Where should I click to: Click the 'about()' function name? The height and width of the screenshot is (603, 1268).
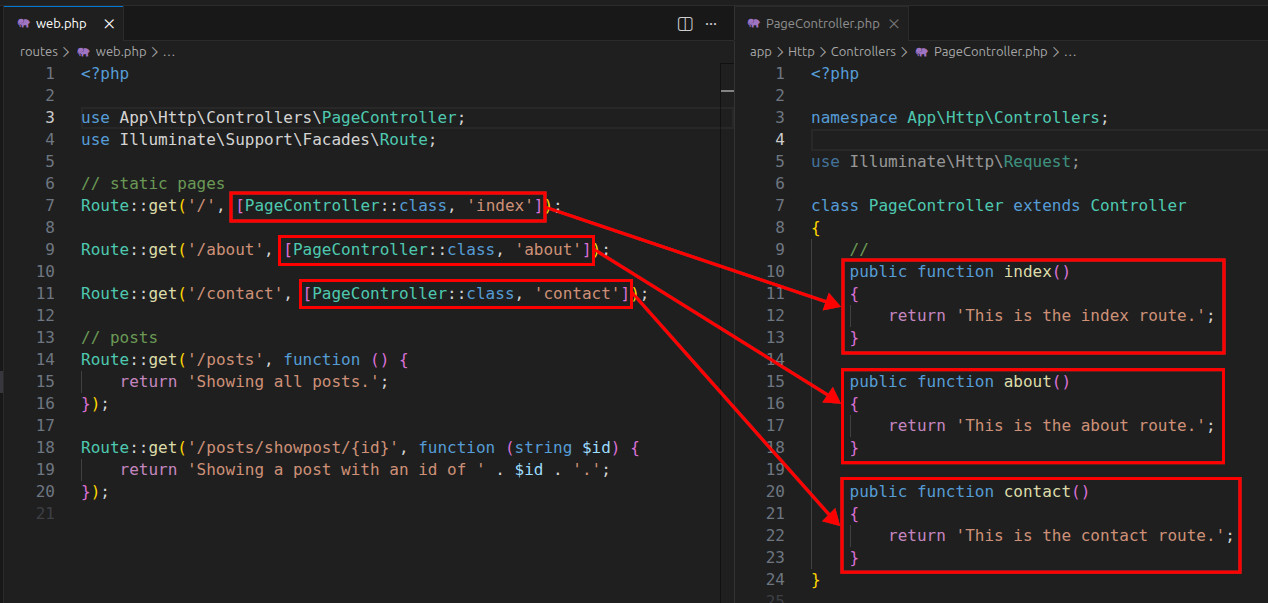pos(1037,382)
